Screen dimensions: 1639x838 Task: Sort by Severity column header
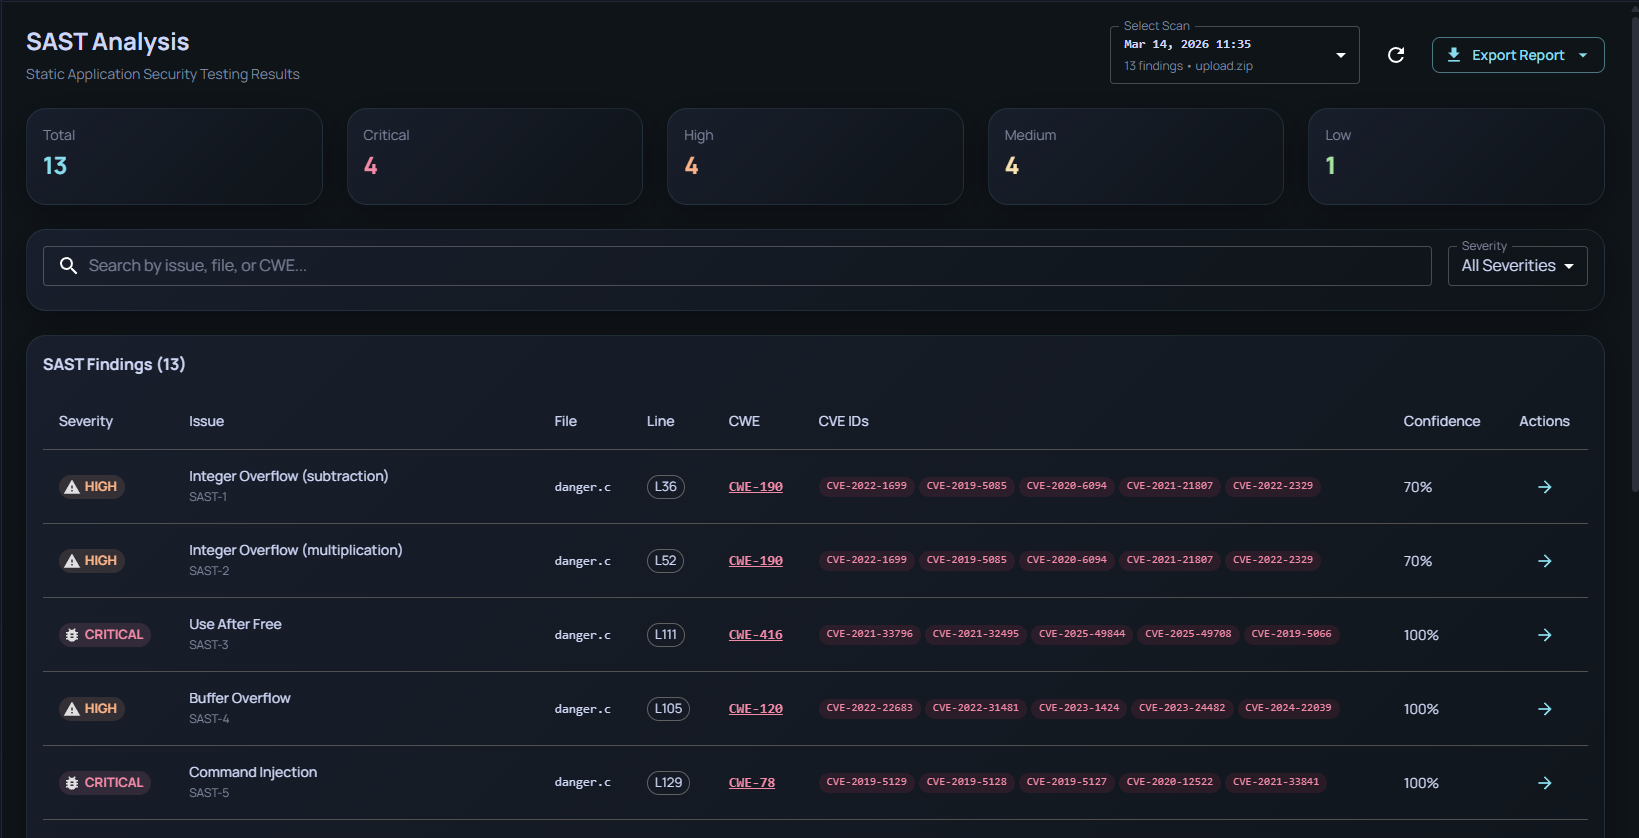tap(86, 421)
